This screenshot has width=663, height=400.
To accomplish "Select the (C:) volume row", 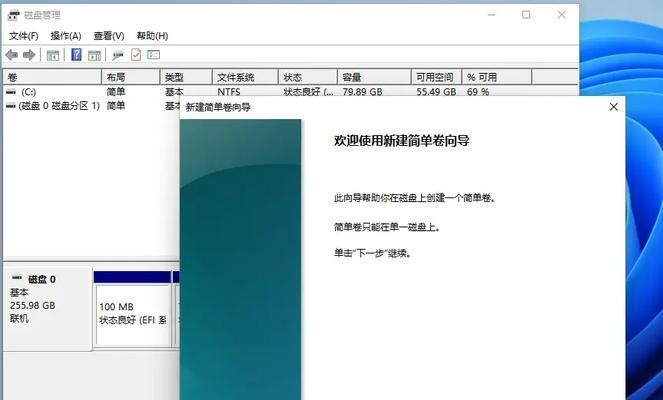I will point(291,92).
